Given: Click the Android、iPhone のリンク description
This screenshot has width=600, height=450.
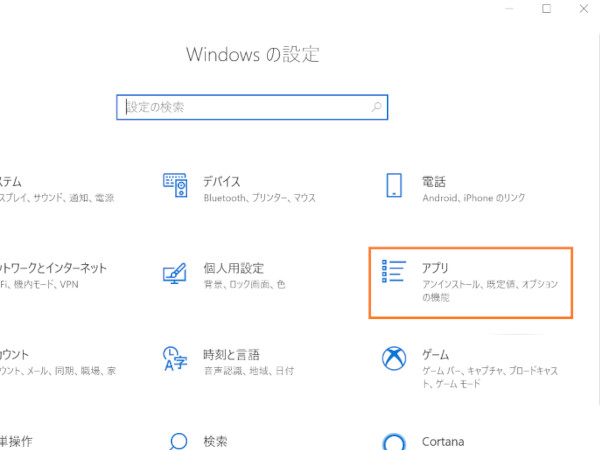Looking at the screenshot, I should pyautogui.click(x=474, y=198).
